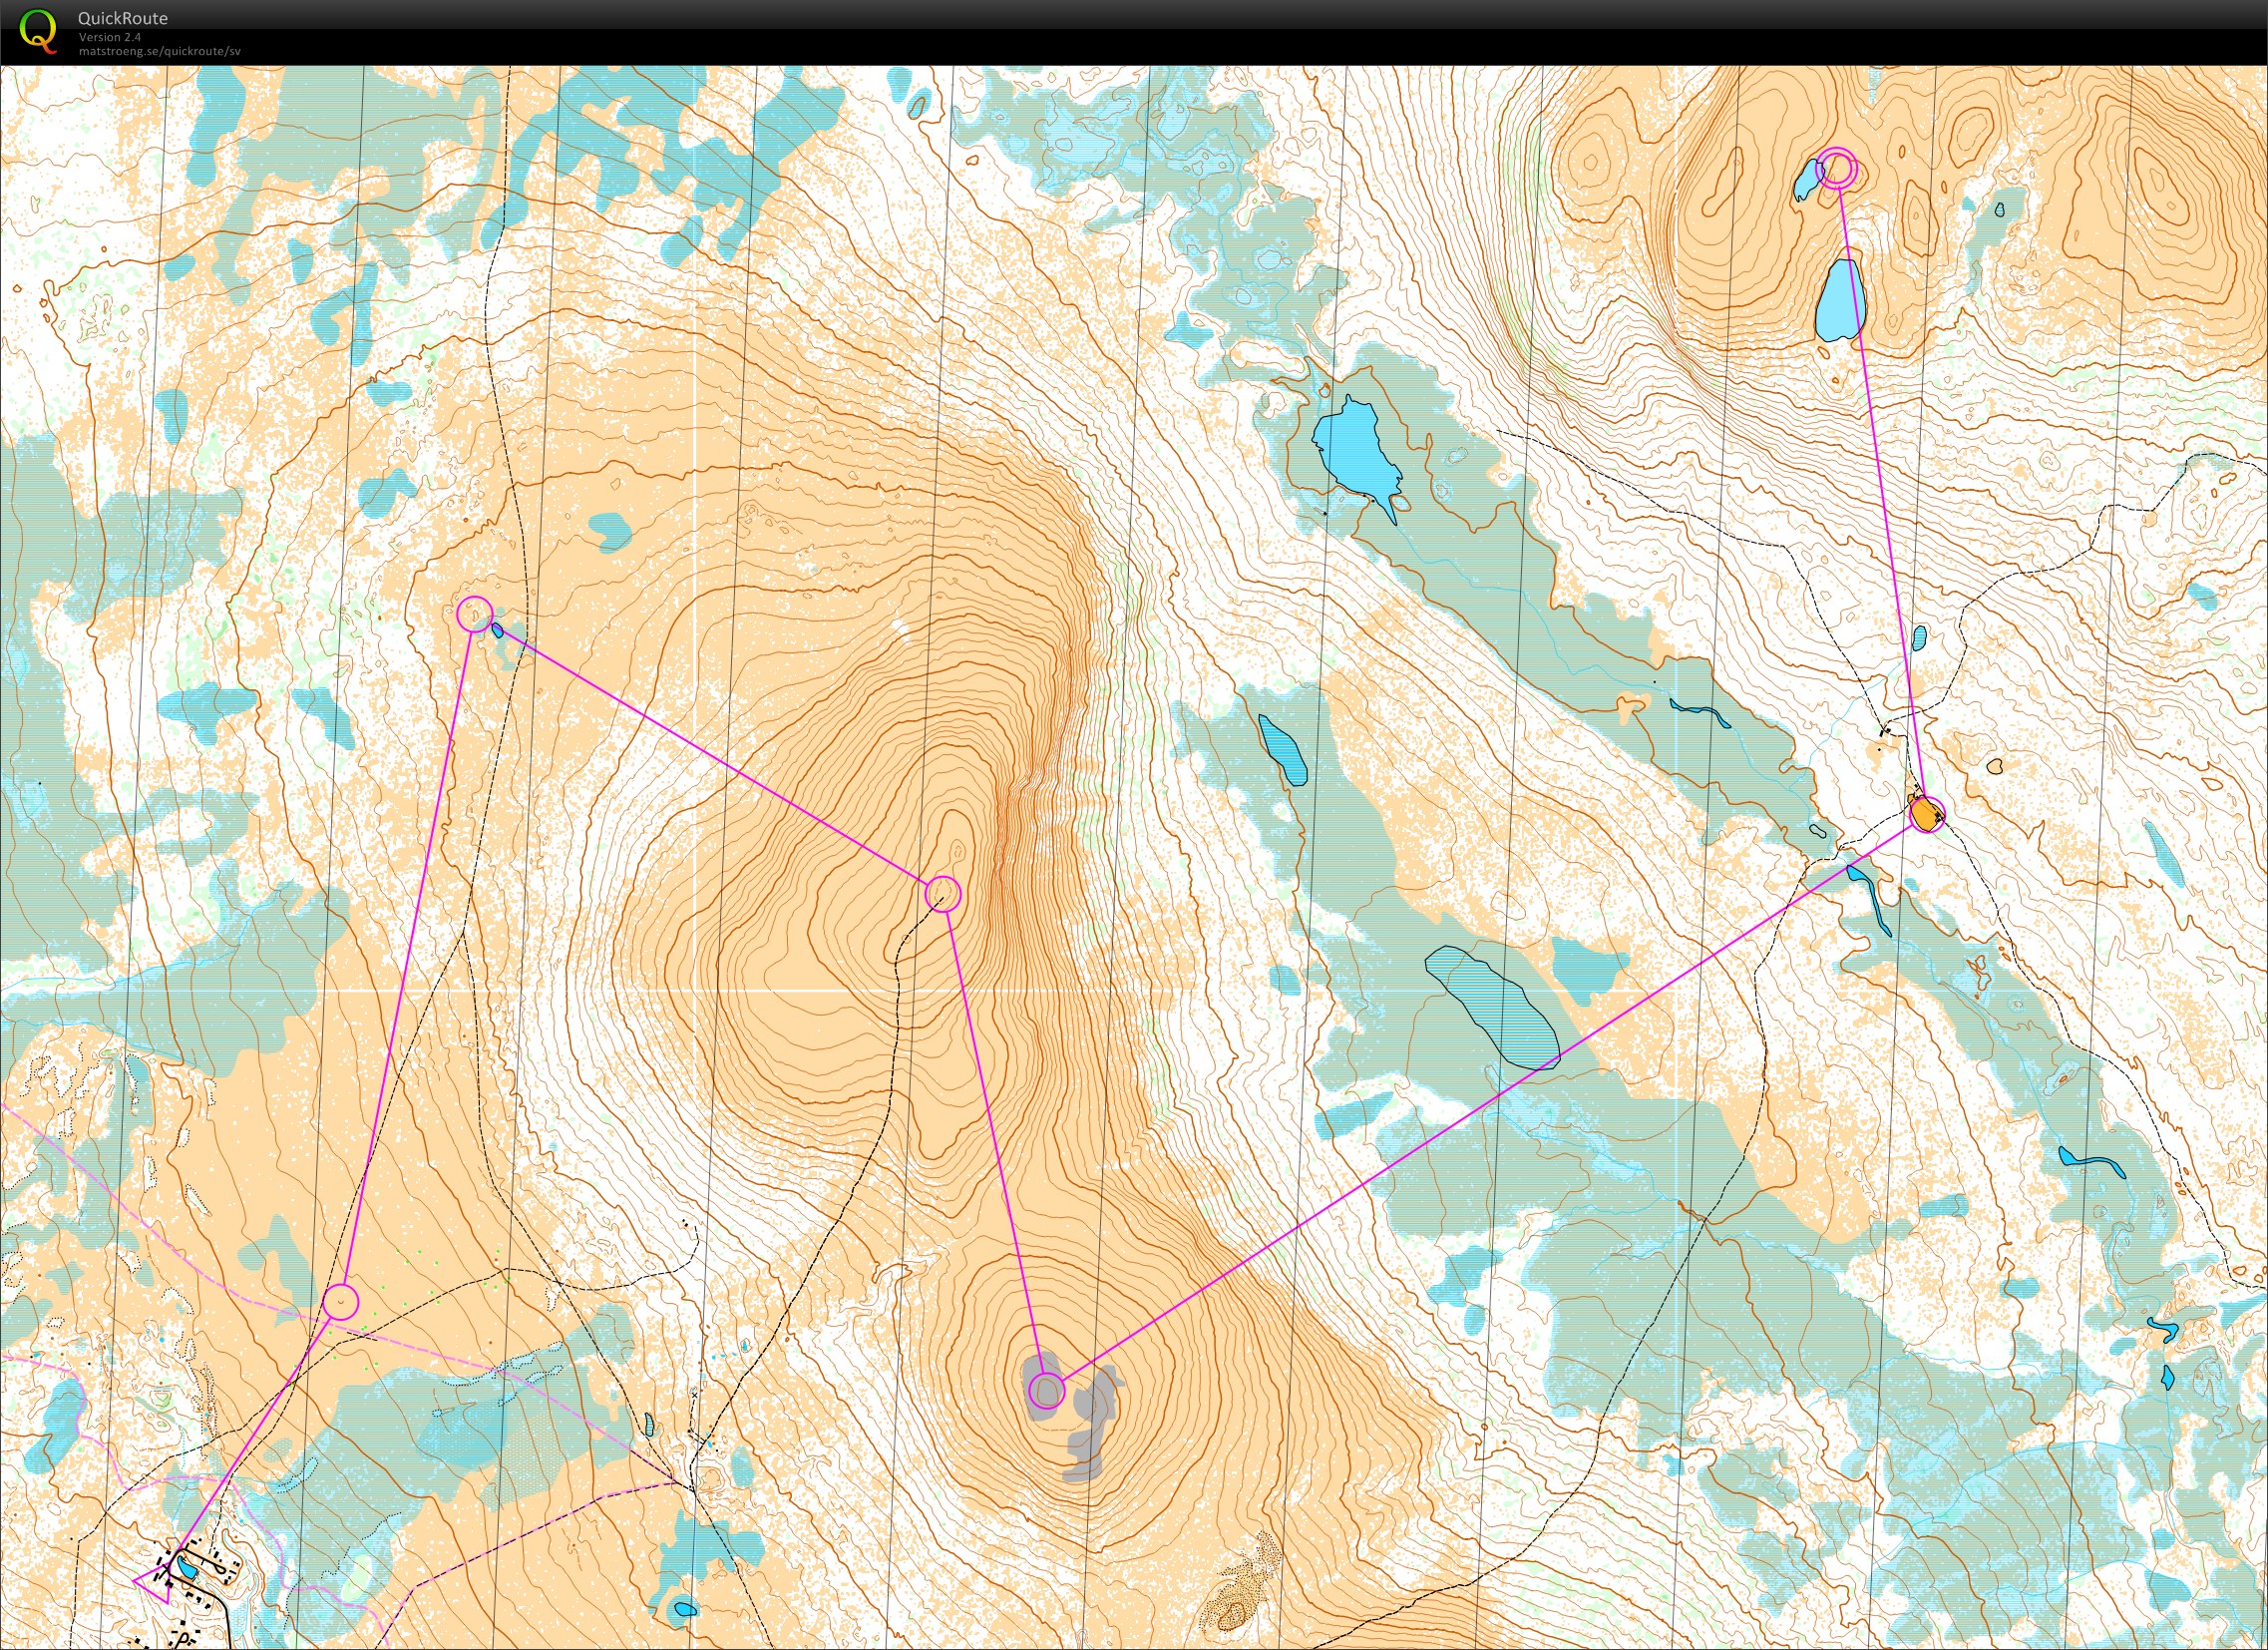
Task: Click control circle on central hilltop
Action: tap(943, 894)
